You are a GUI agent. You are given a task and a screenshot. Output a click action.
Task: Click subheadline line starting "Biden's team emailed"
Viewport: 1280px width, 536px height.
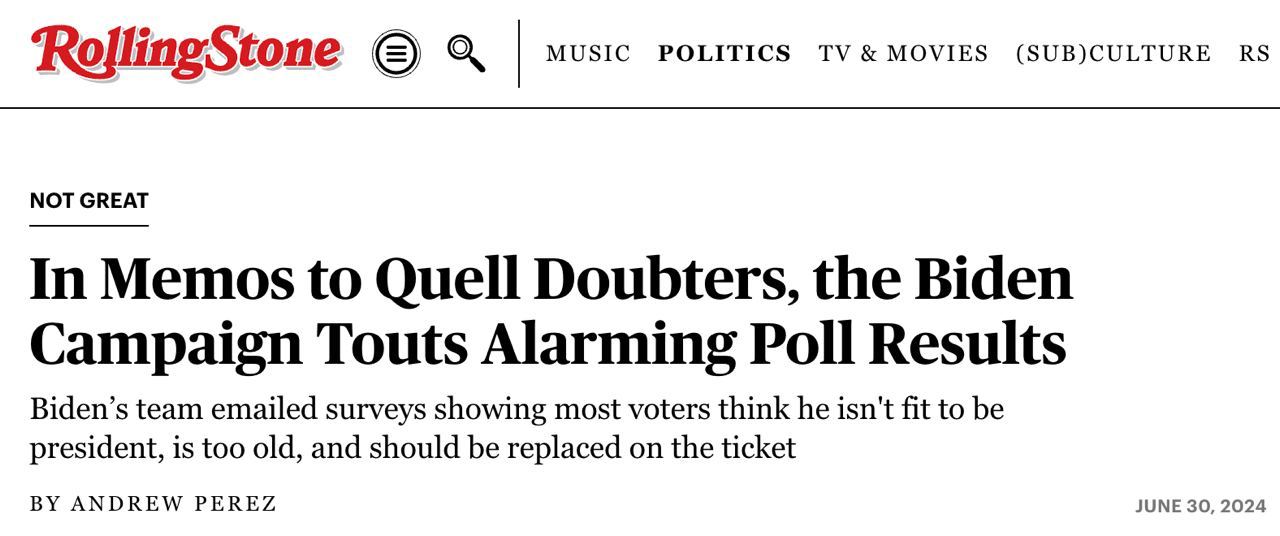coord(516,409)
